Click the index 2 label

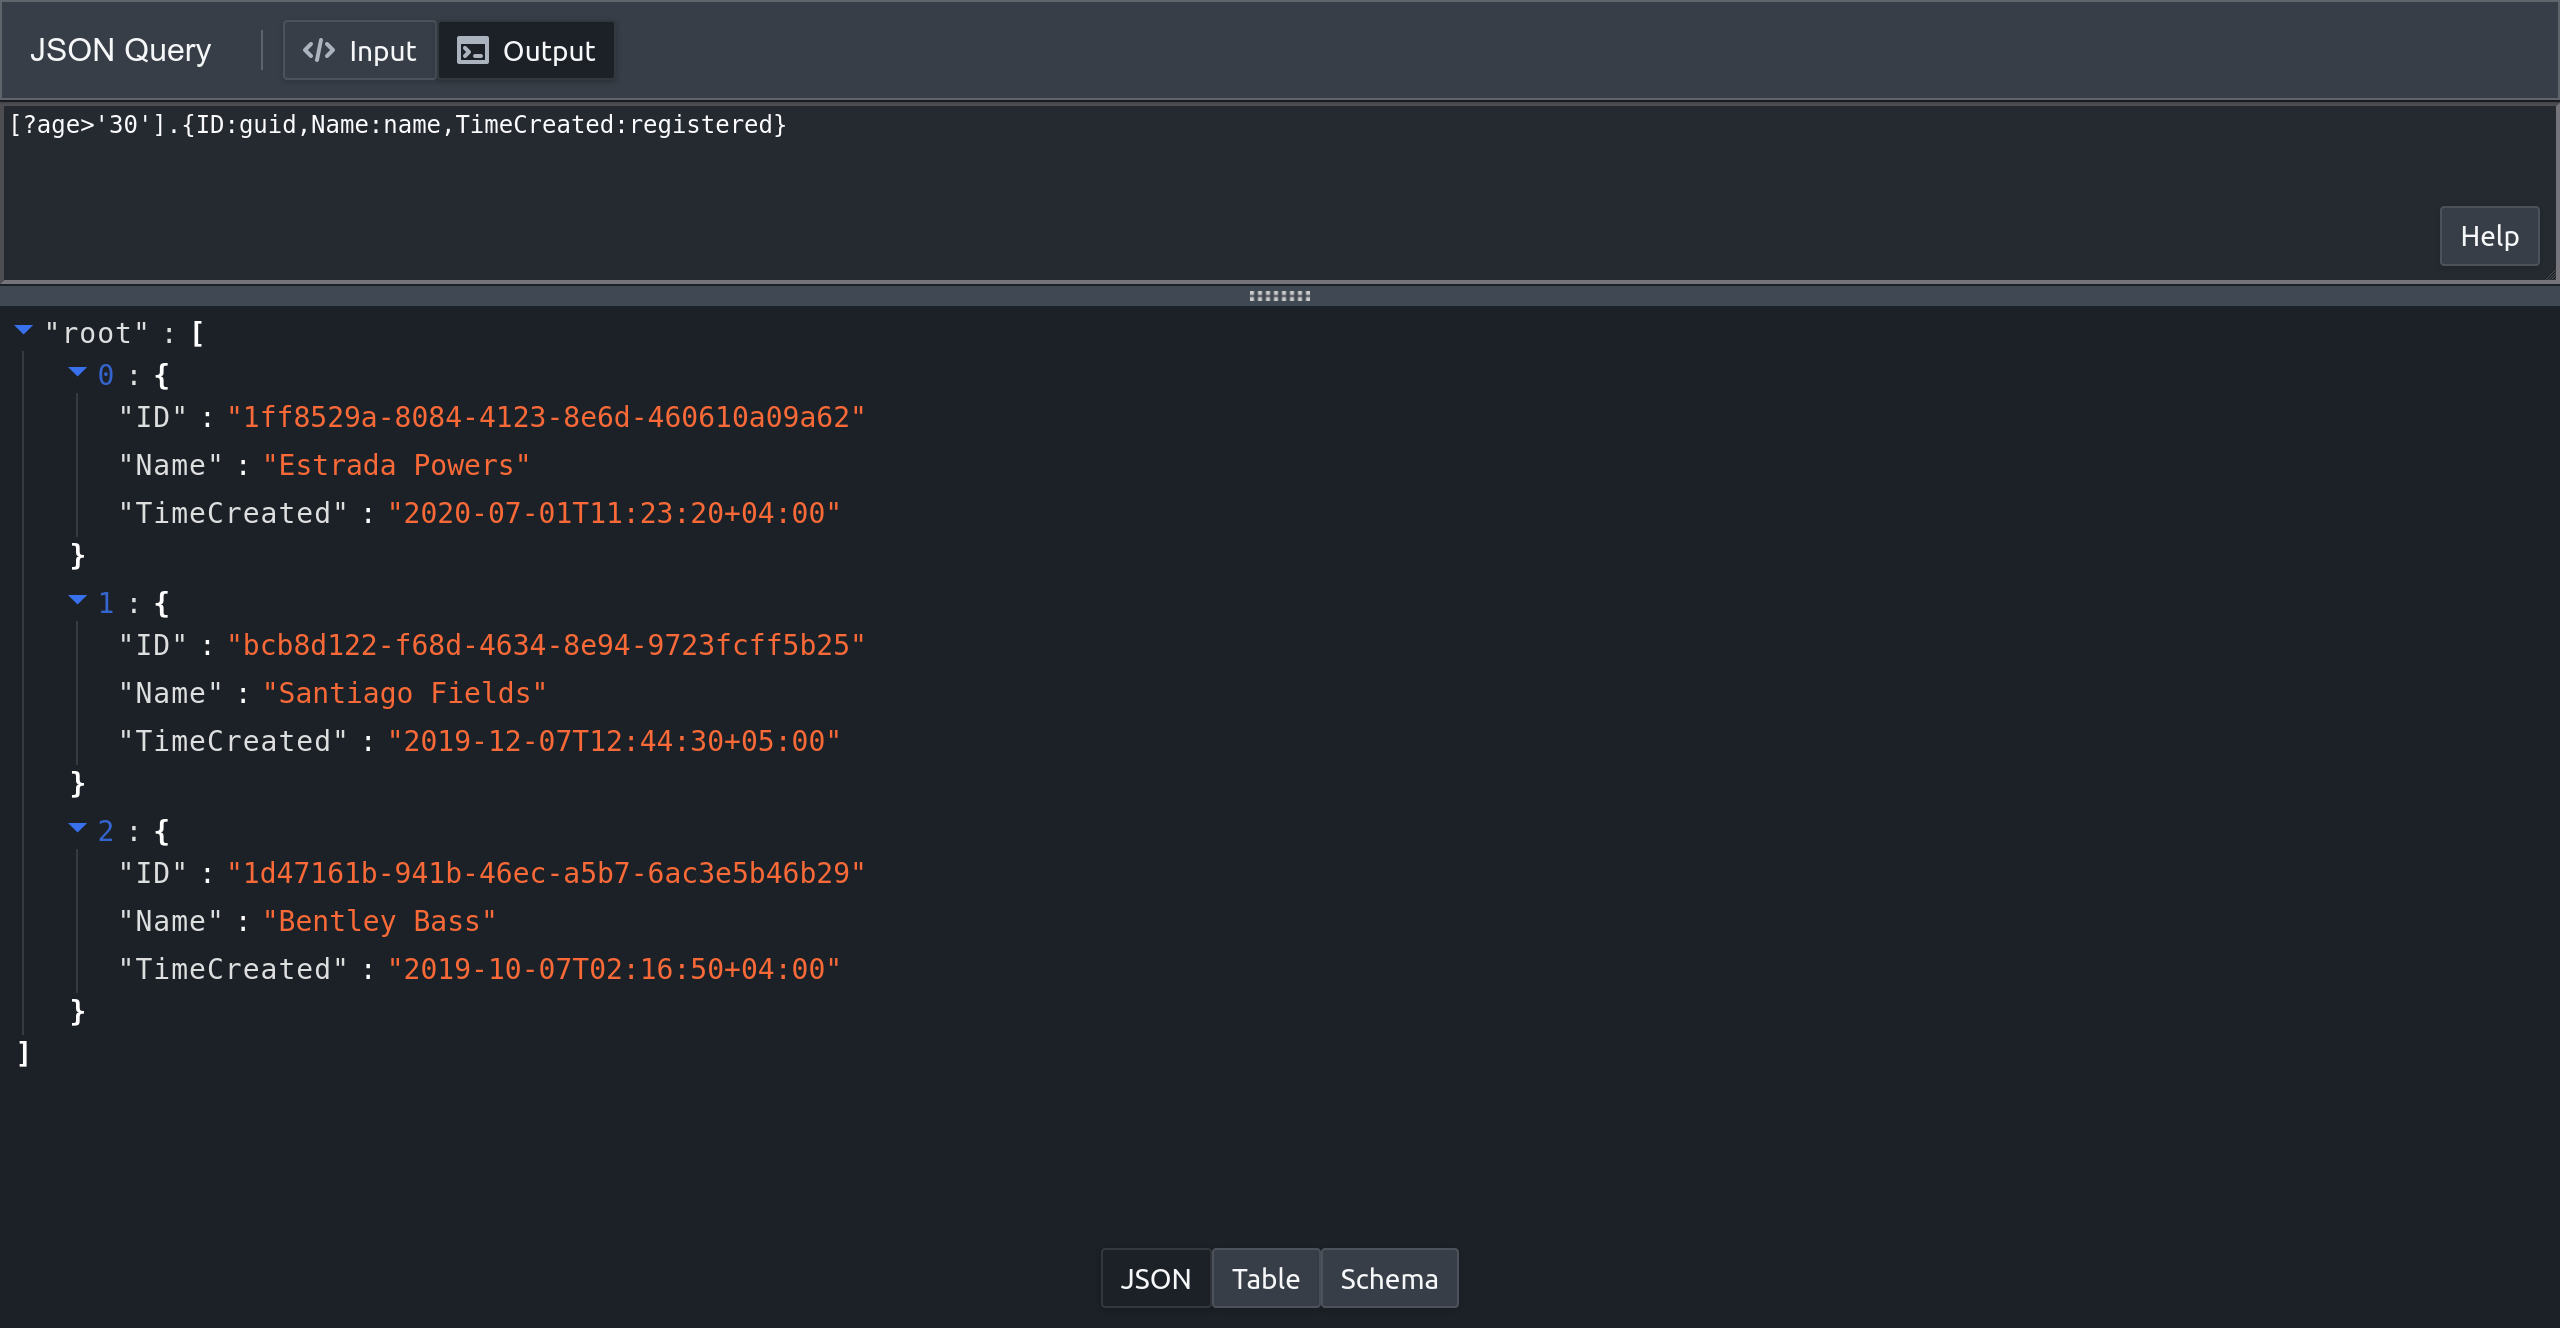pyautogui.click(x=106, y=831)
